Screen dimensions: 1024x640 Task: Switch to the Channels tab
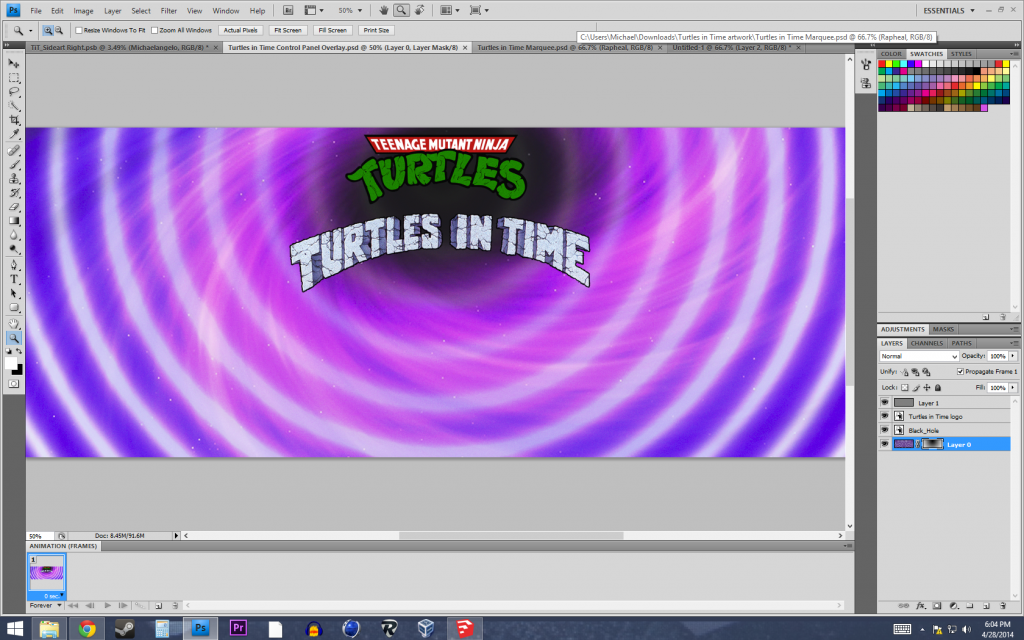pos(926,343)
